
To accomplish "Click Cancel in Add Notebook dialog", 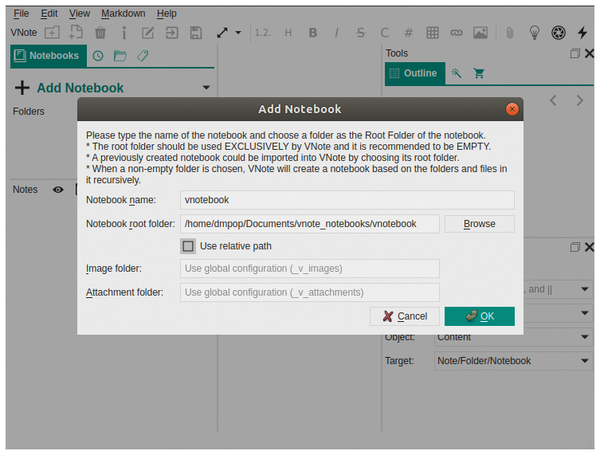I will point(404,316).
